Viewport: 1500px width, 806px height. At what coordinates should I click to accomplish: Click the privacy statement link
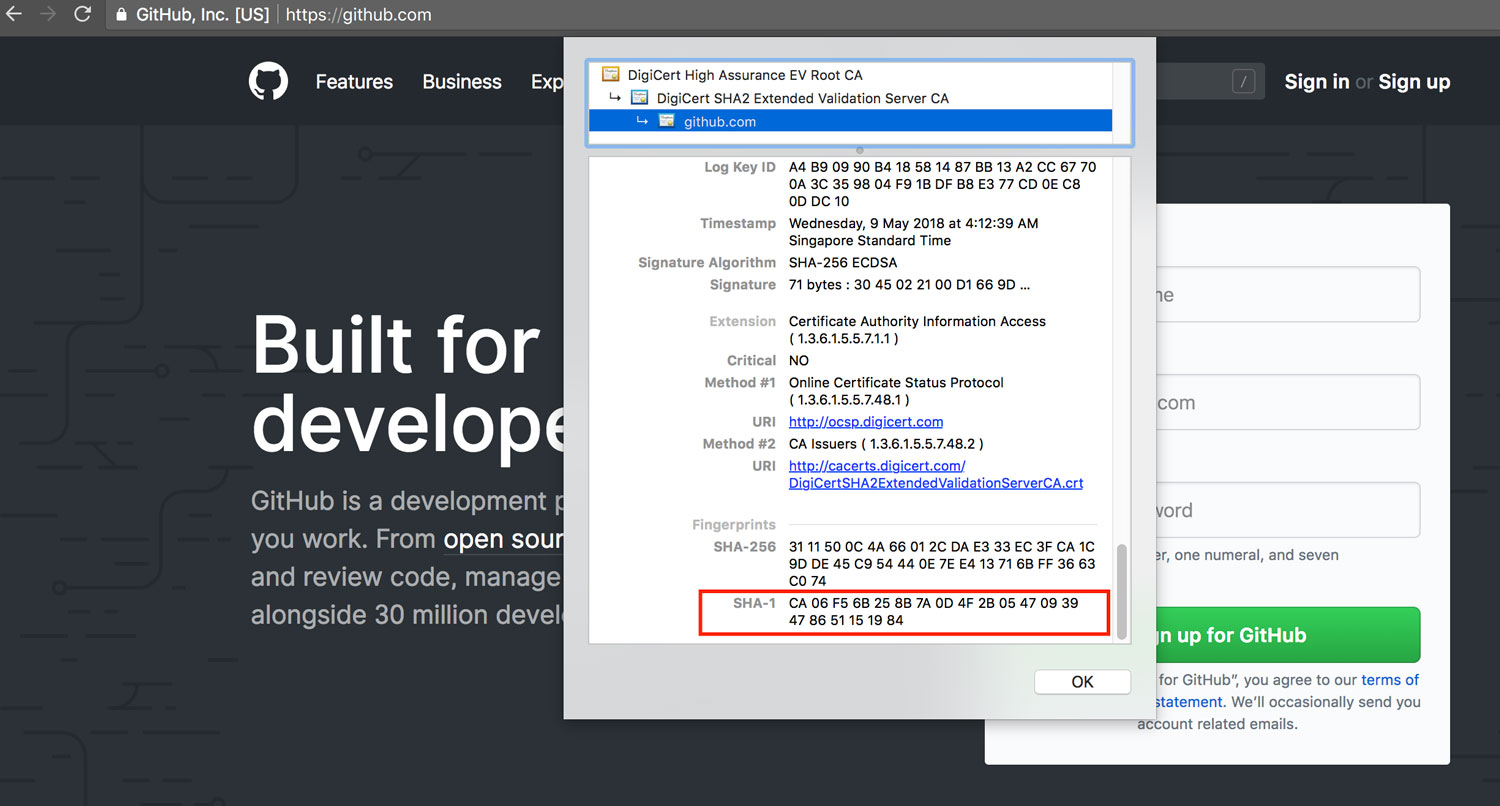[x=1188, y=702]
